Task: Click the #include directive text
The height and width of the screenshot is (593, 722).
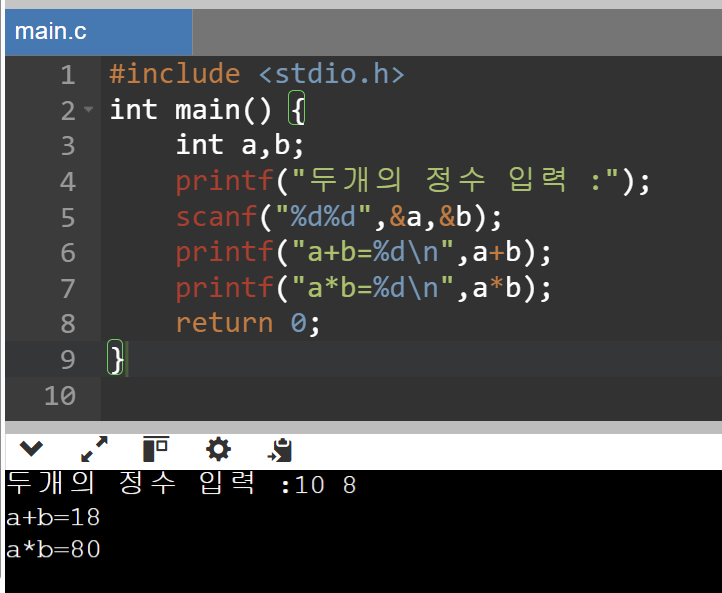Action: click(x=175, y=74)
